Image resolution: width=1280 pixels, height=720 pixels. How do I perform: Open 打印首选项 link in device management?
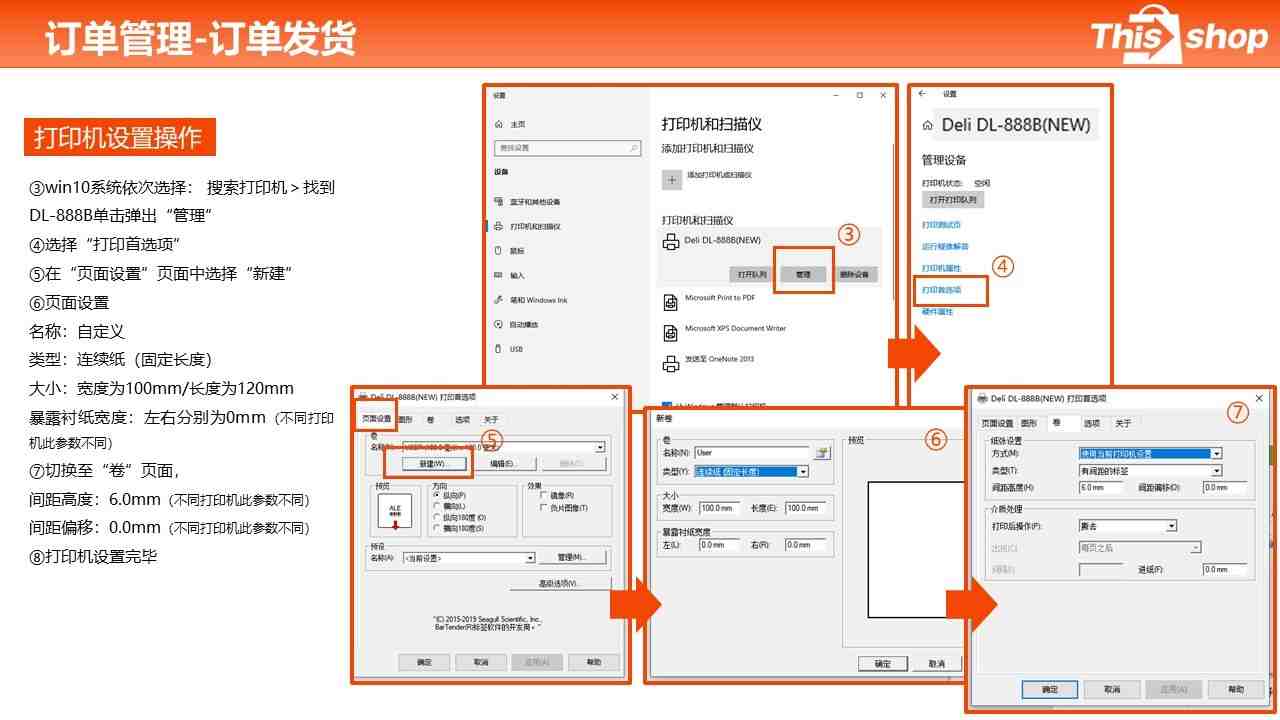941,290
